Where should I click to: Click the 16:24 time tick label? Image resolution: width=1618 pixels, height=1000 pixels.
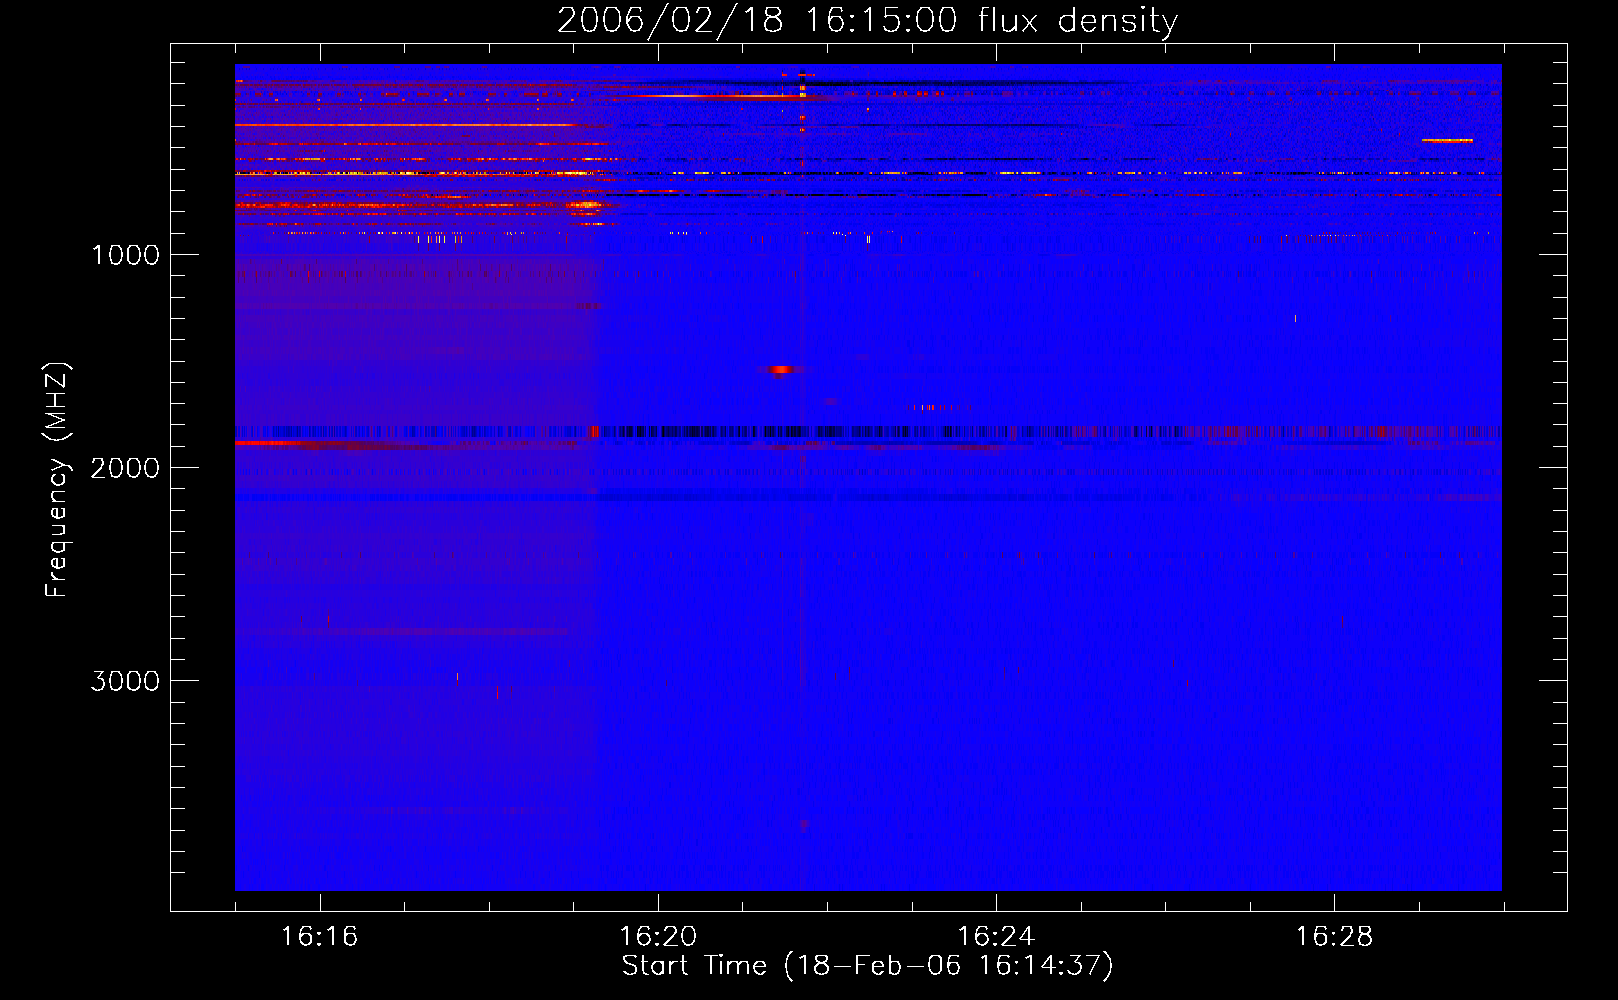pyautogui.click(x=996, y=936)
